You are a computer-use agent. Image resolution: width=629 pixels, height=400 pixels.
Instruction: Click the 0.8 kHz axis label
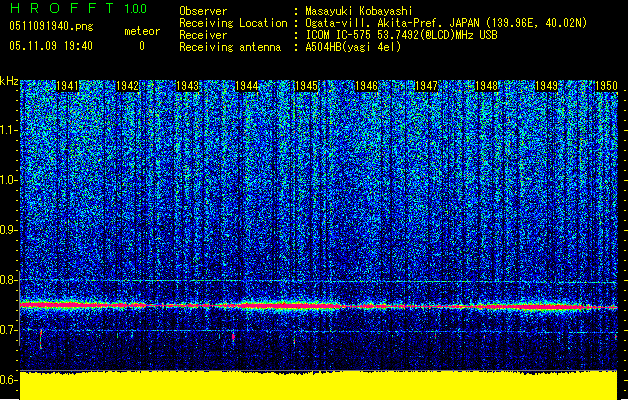tap(8, 280)
